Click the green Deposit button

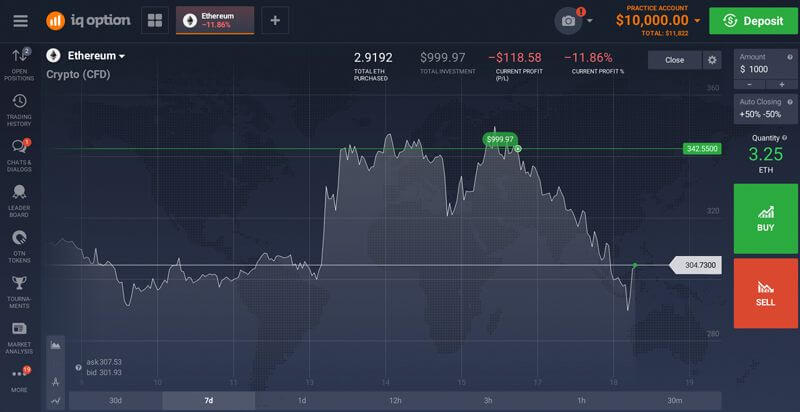coord(754,21)
